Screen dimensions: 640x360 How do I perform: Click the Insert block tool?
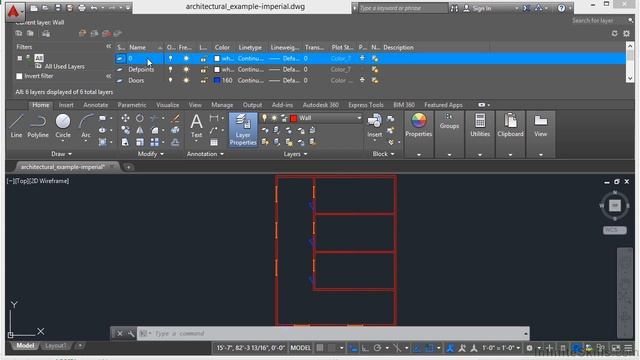click(x=374, y=126)
